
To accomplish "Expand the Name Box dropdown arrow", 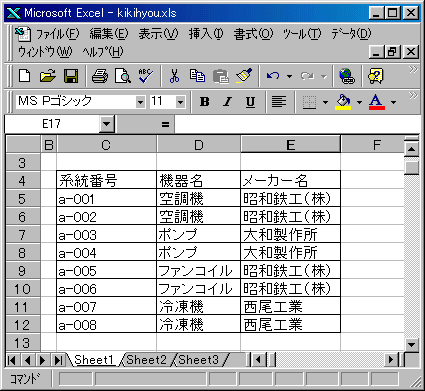I will [106, 124].
